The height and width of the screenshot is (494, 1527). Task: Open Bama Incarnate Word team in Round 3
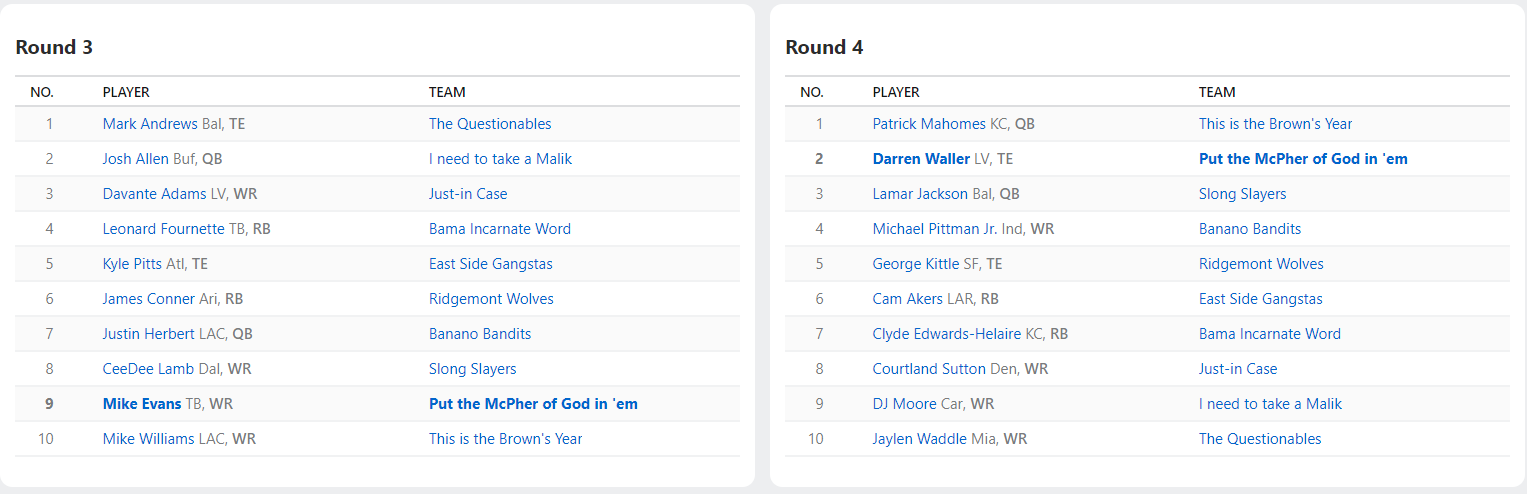tap(500, 229)
